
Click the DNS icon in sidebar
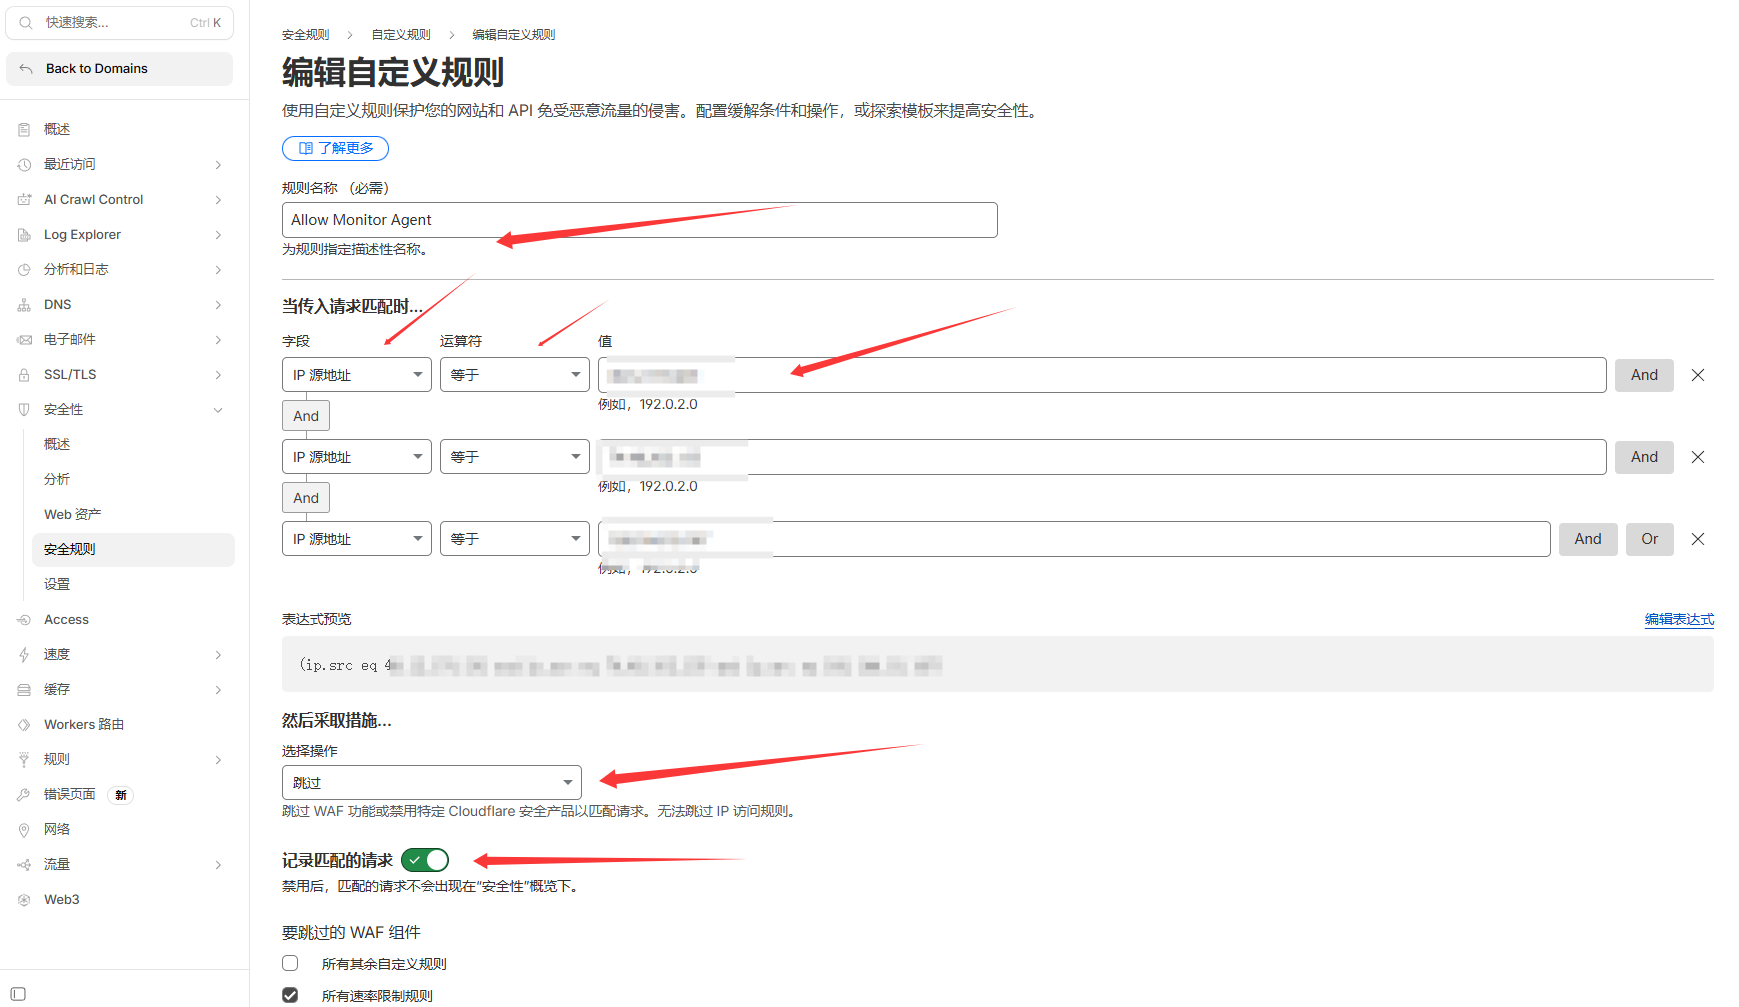pos(24,305)
